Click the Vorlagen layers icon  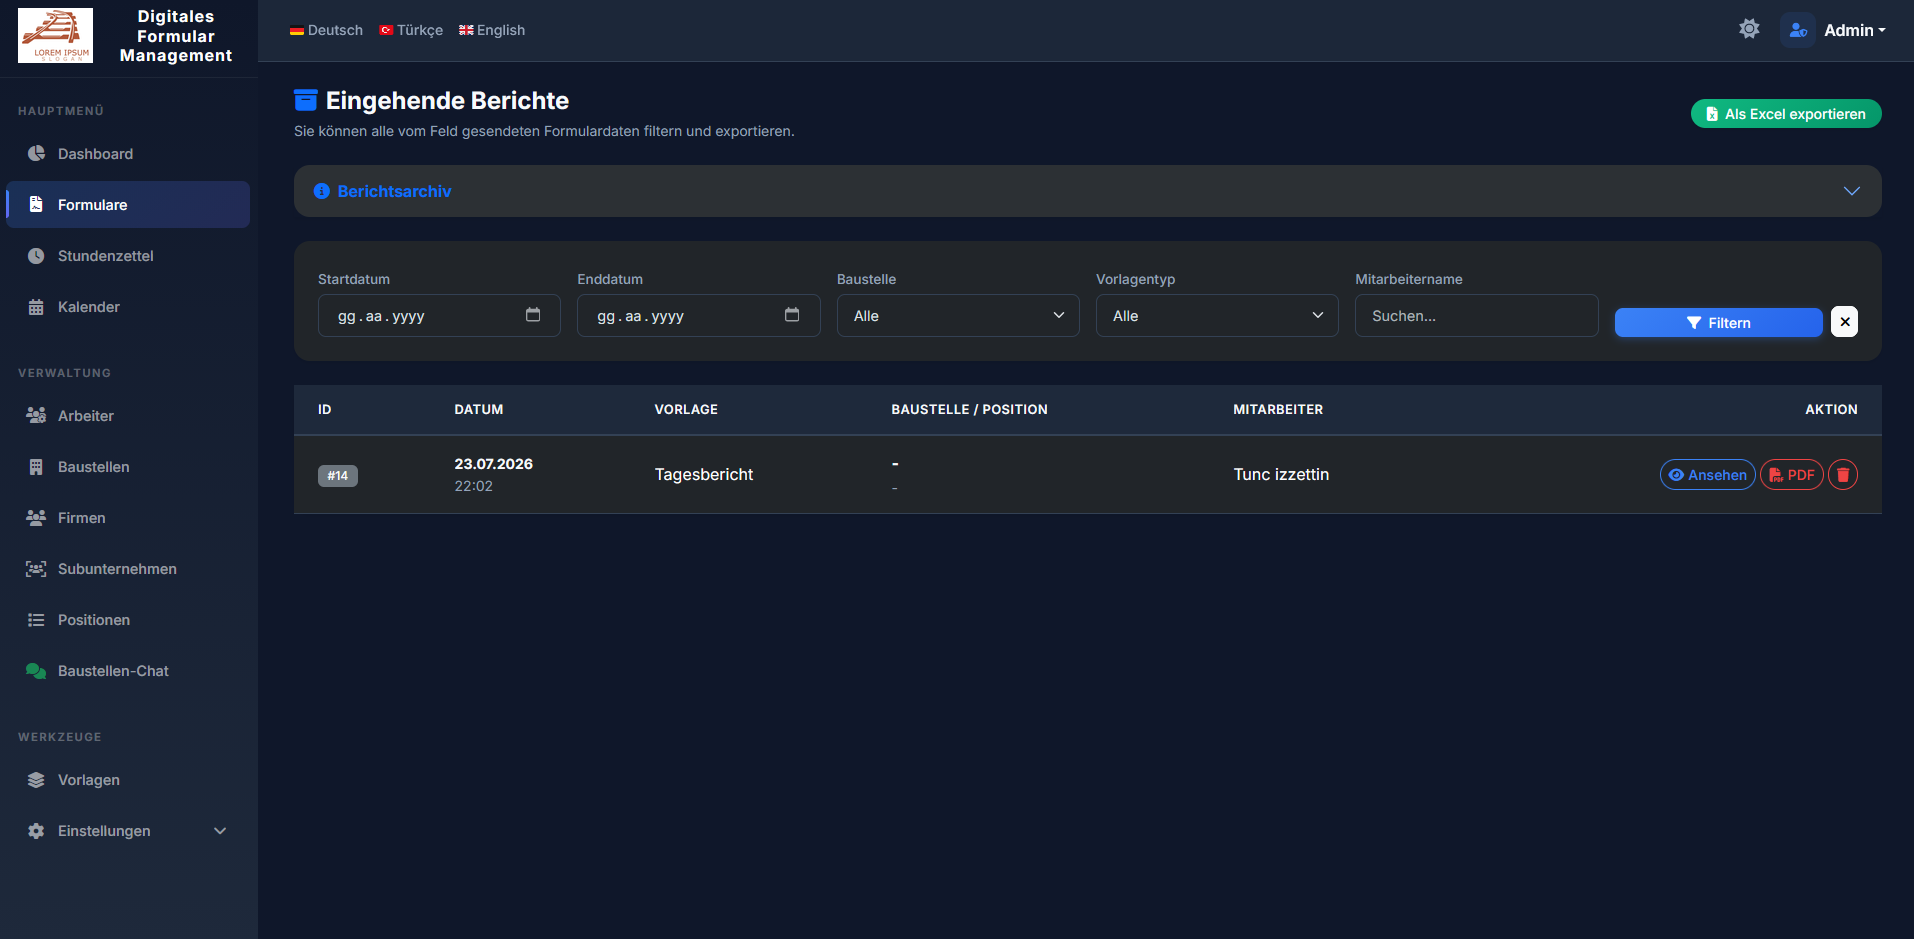click(36, 779)
